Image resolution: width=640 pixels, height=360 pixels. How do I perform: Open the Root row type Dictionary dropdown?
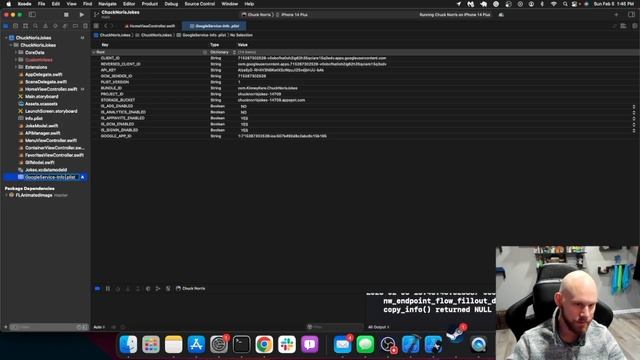(234, 52)
